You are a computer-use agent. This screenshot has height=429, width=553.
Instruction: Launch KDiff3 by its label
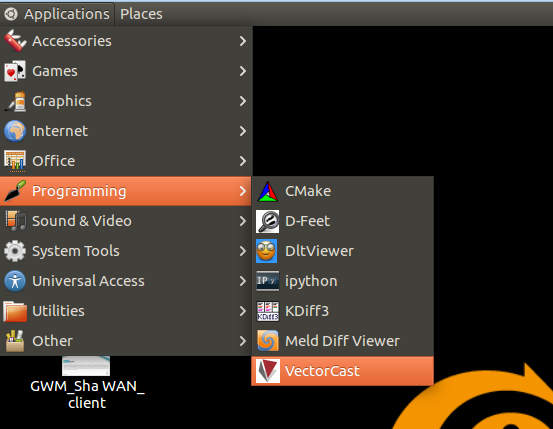pyautogui.click(x=307, y=311)
